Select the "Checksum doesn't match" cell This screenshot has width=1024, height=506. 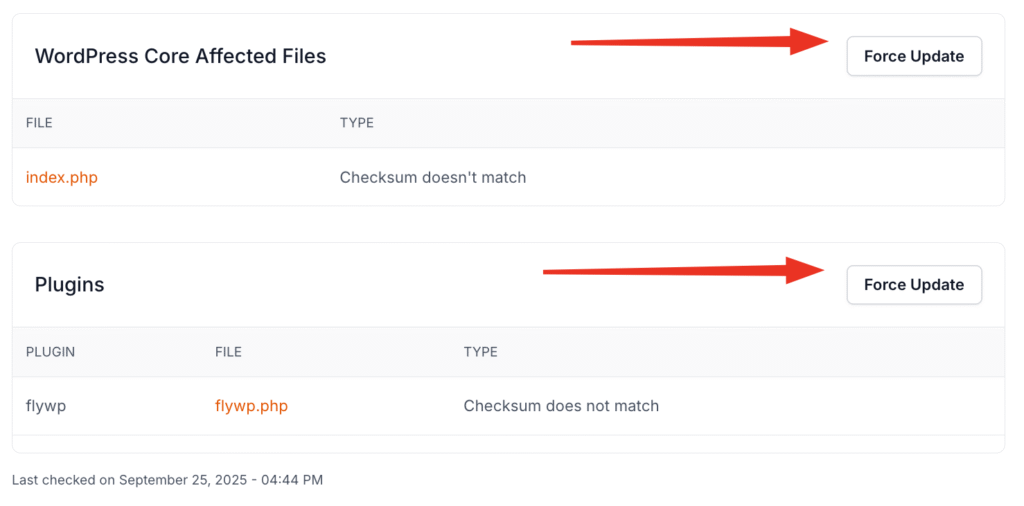coord(432,178)
